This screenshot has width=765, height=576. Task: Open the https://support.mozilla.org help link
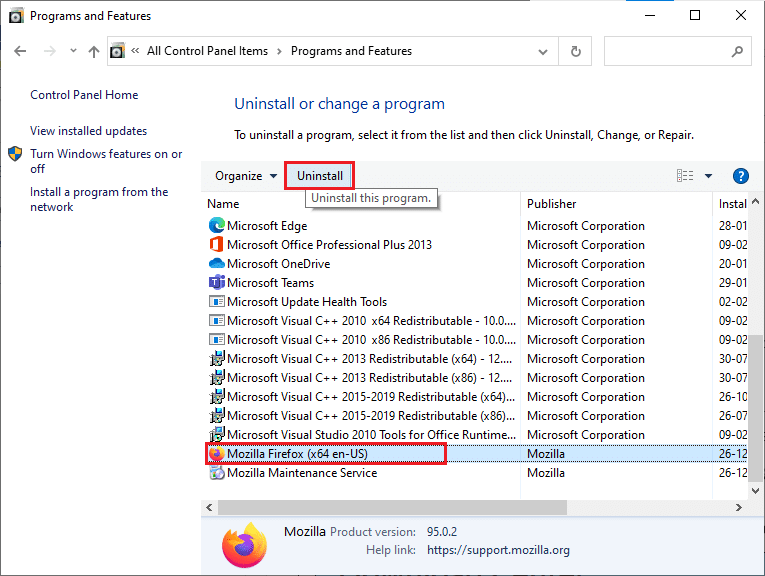(x=498, y=550)
